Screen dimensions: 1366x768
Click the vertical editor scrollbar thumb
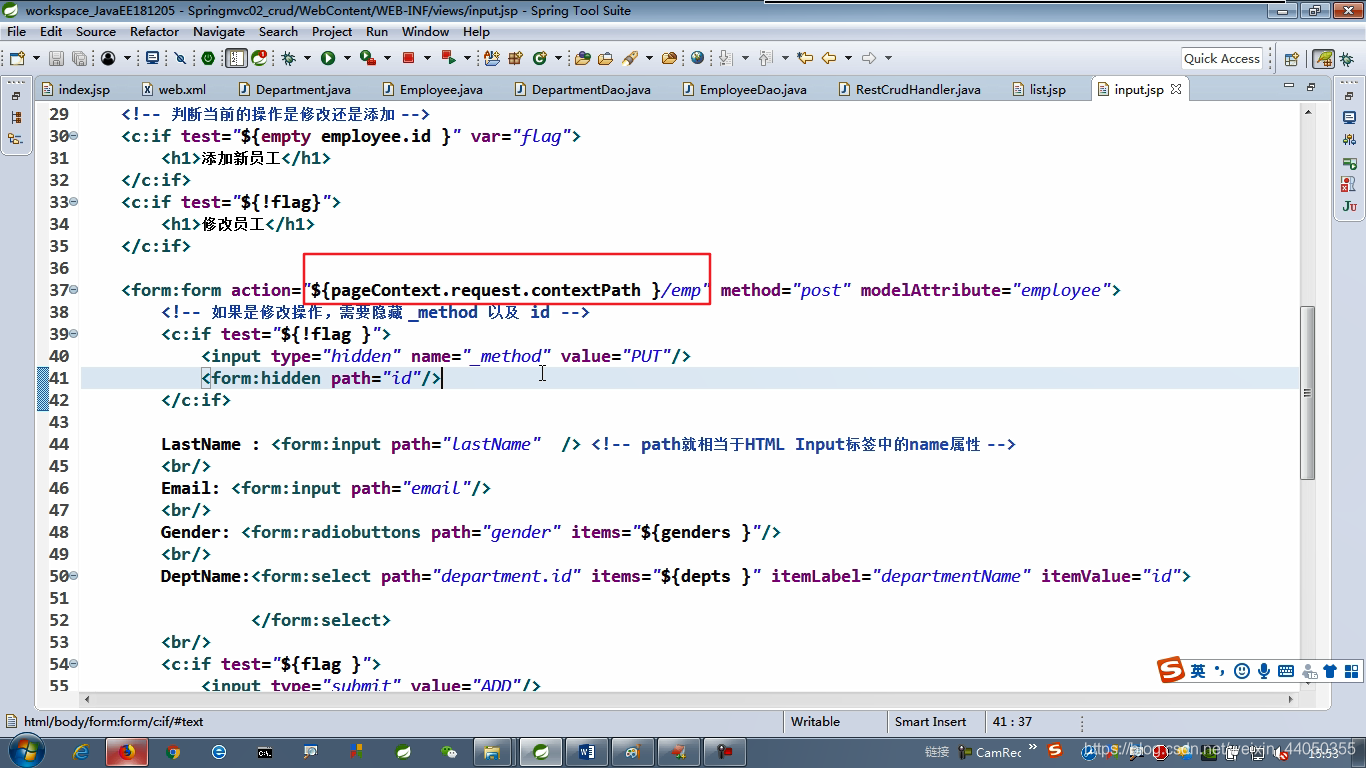(x=1307, y=393)
